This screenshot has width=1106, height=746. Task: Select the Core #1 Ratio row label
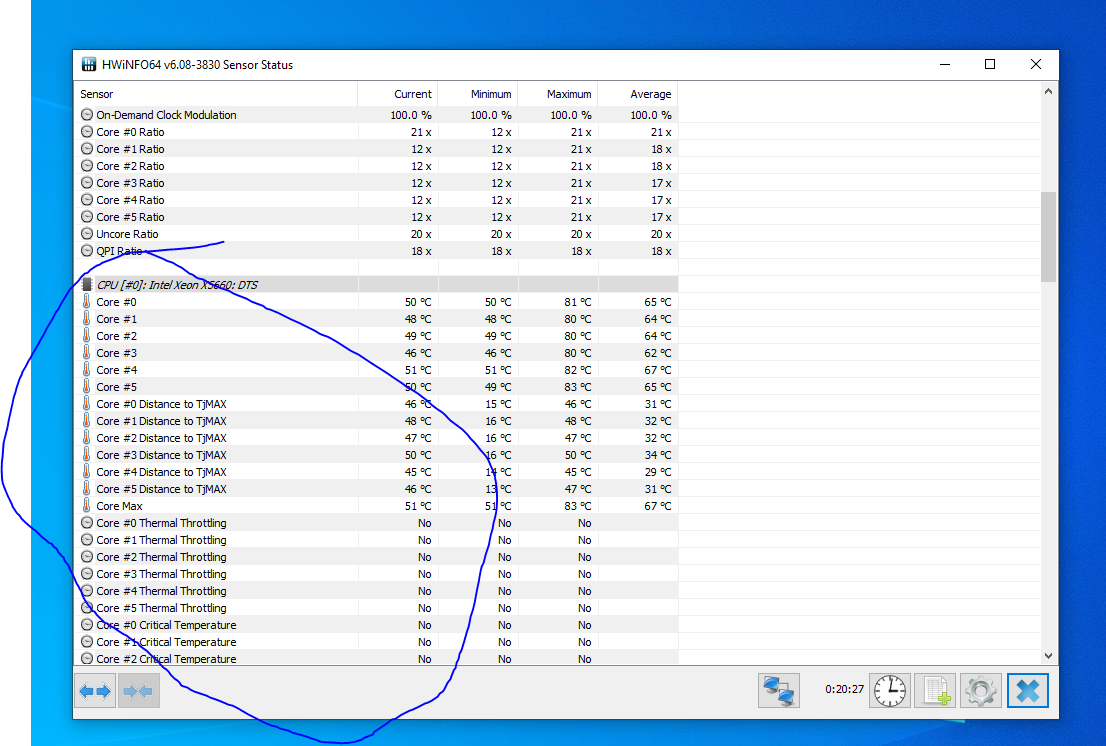[130, 149]
